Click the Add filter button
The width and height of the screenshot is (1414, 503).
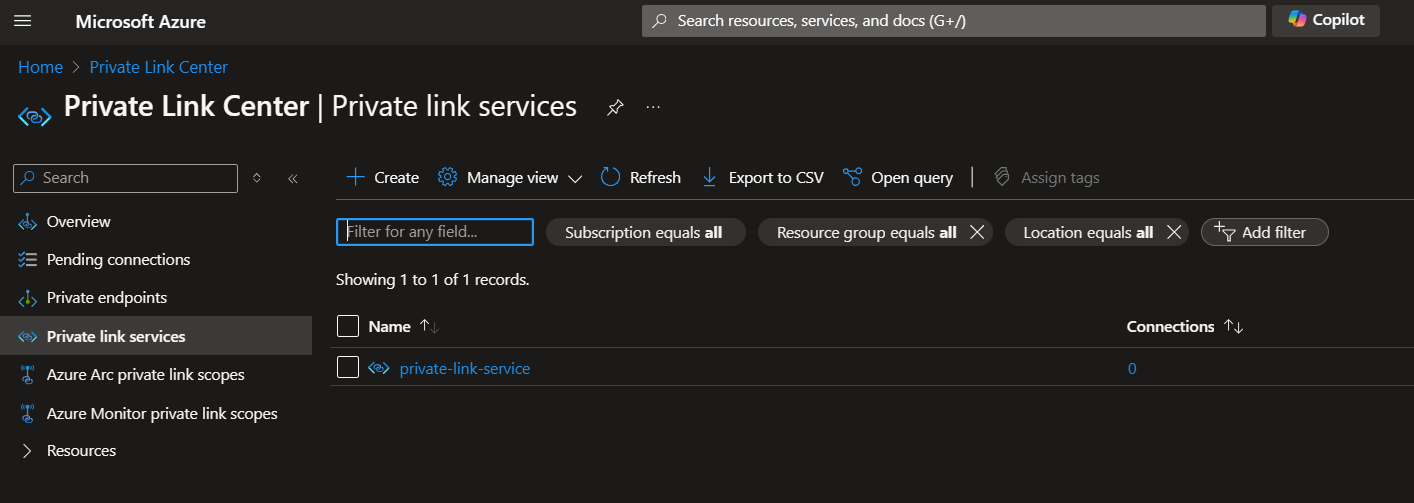(x=1264, y=232)
